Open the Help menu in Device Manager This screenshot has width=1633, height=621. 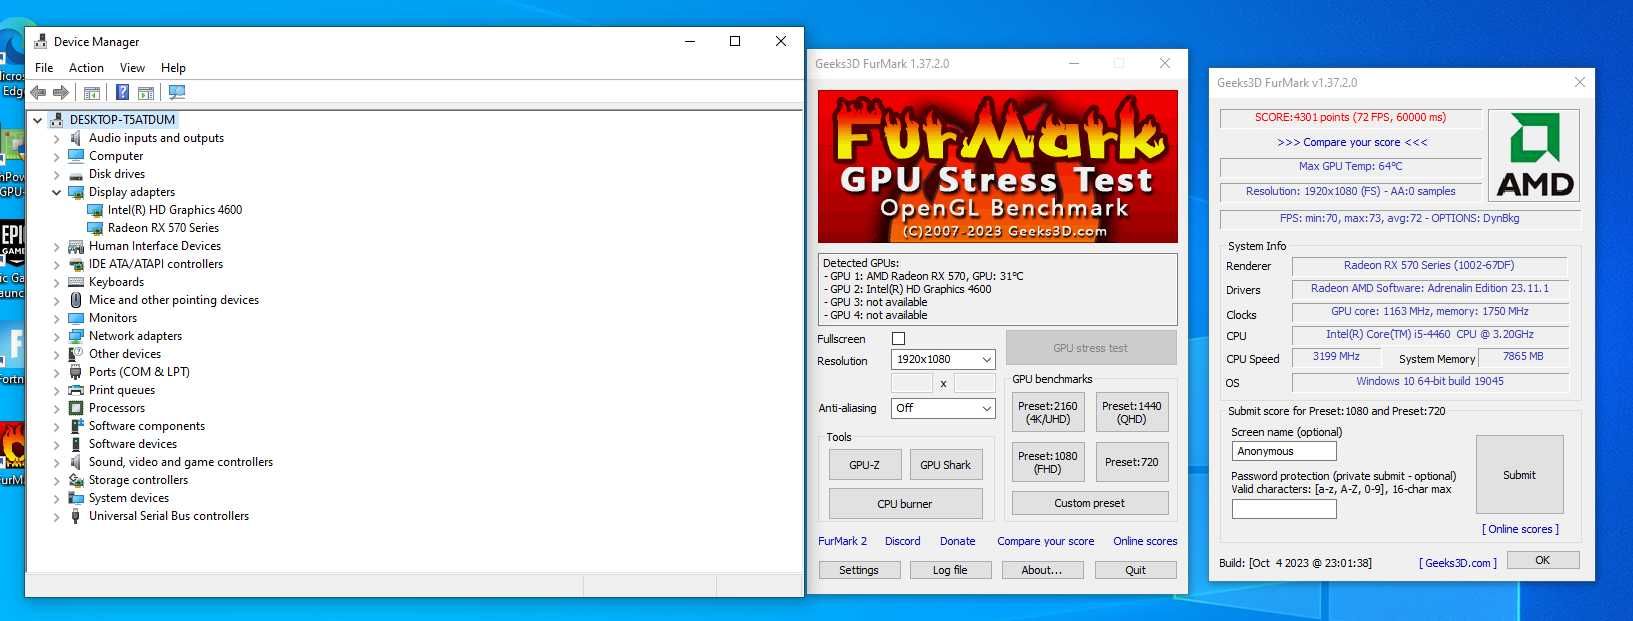pyautogui.click(x=173, y=68)
